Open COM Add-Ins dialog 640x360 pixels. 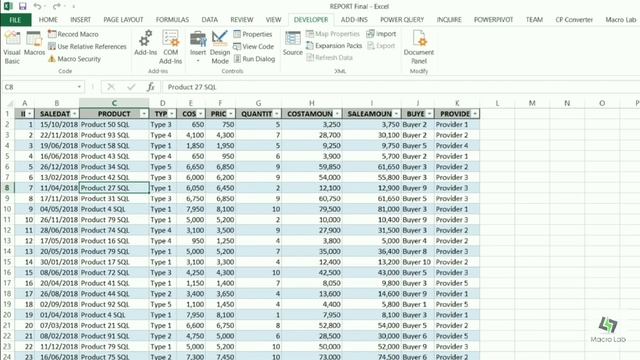[x=171, y=47]
